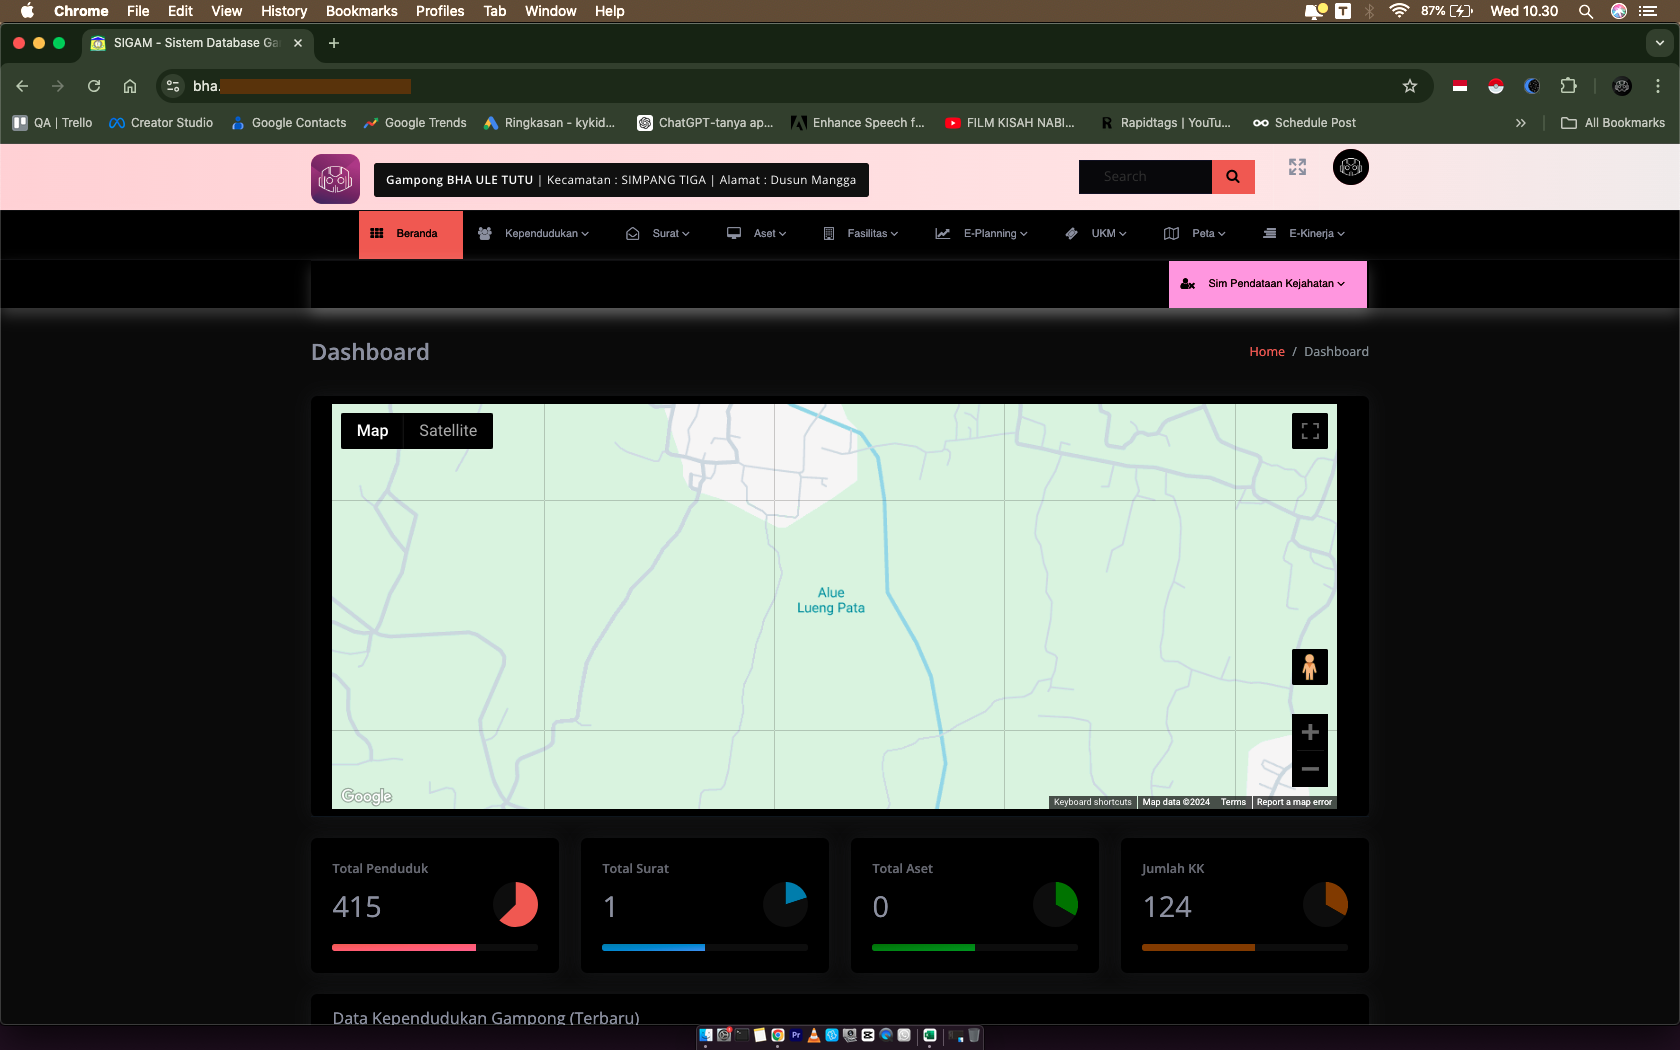Click the fullscreen expand icon in header
The image size is (1680, 1050).
click(x=1297, y=167)
